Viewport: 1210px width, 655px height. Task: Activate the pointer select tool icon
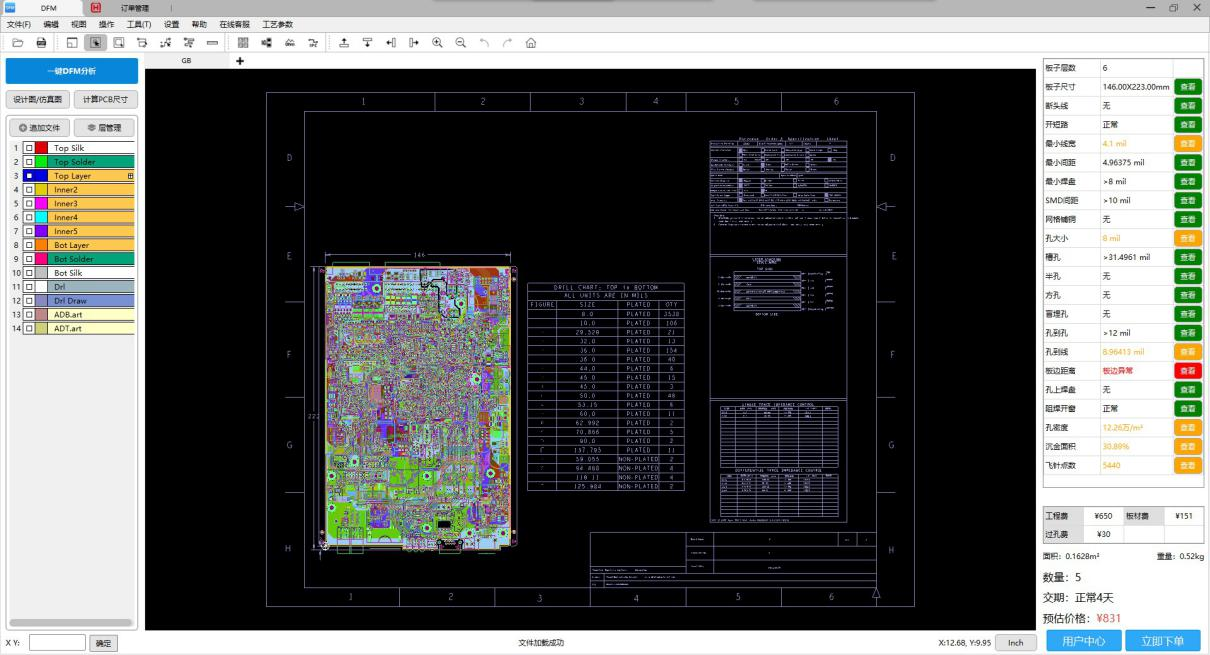click(x=96, y=43)
